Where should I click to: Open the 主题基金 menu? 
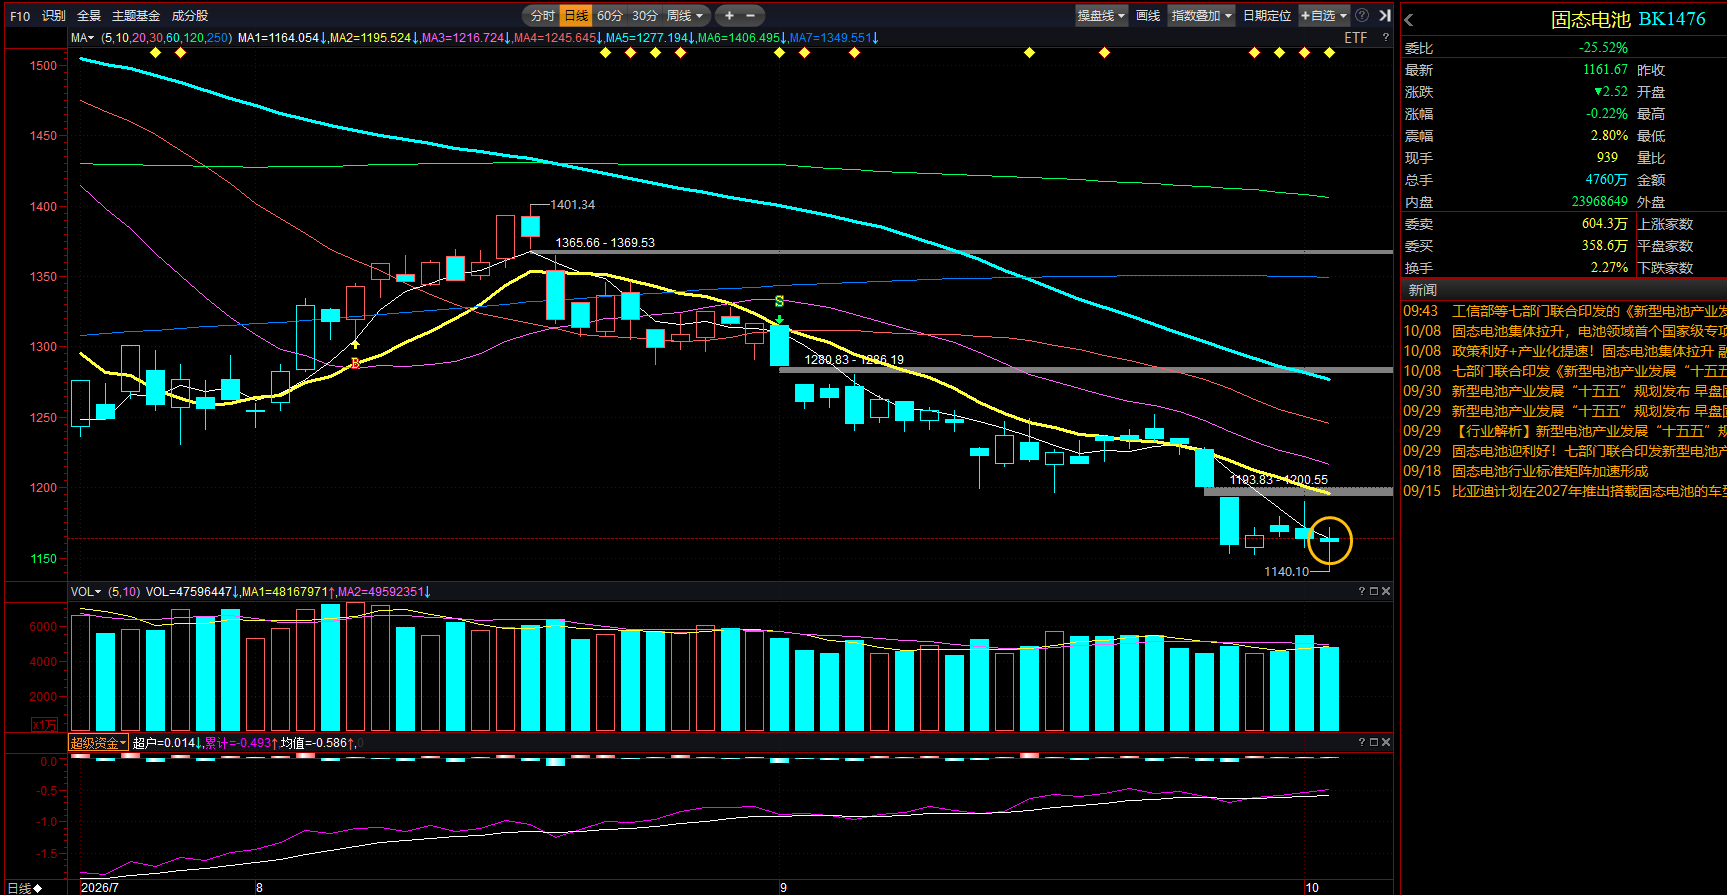(136, 16)
